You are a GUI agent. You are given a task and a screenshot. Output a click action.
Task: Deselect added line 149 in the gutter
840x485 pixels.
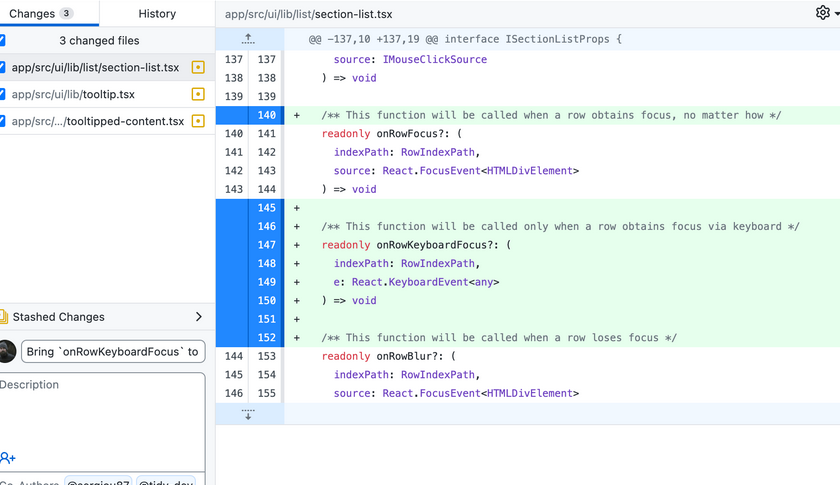[x=250, y=282]
